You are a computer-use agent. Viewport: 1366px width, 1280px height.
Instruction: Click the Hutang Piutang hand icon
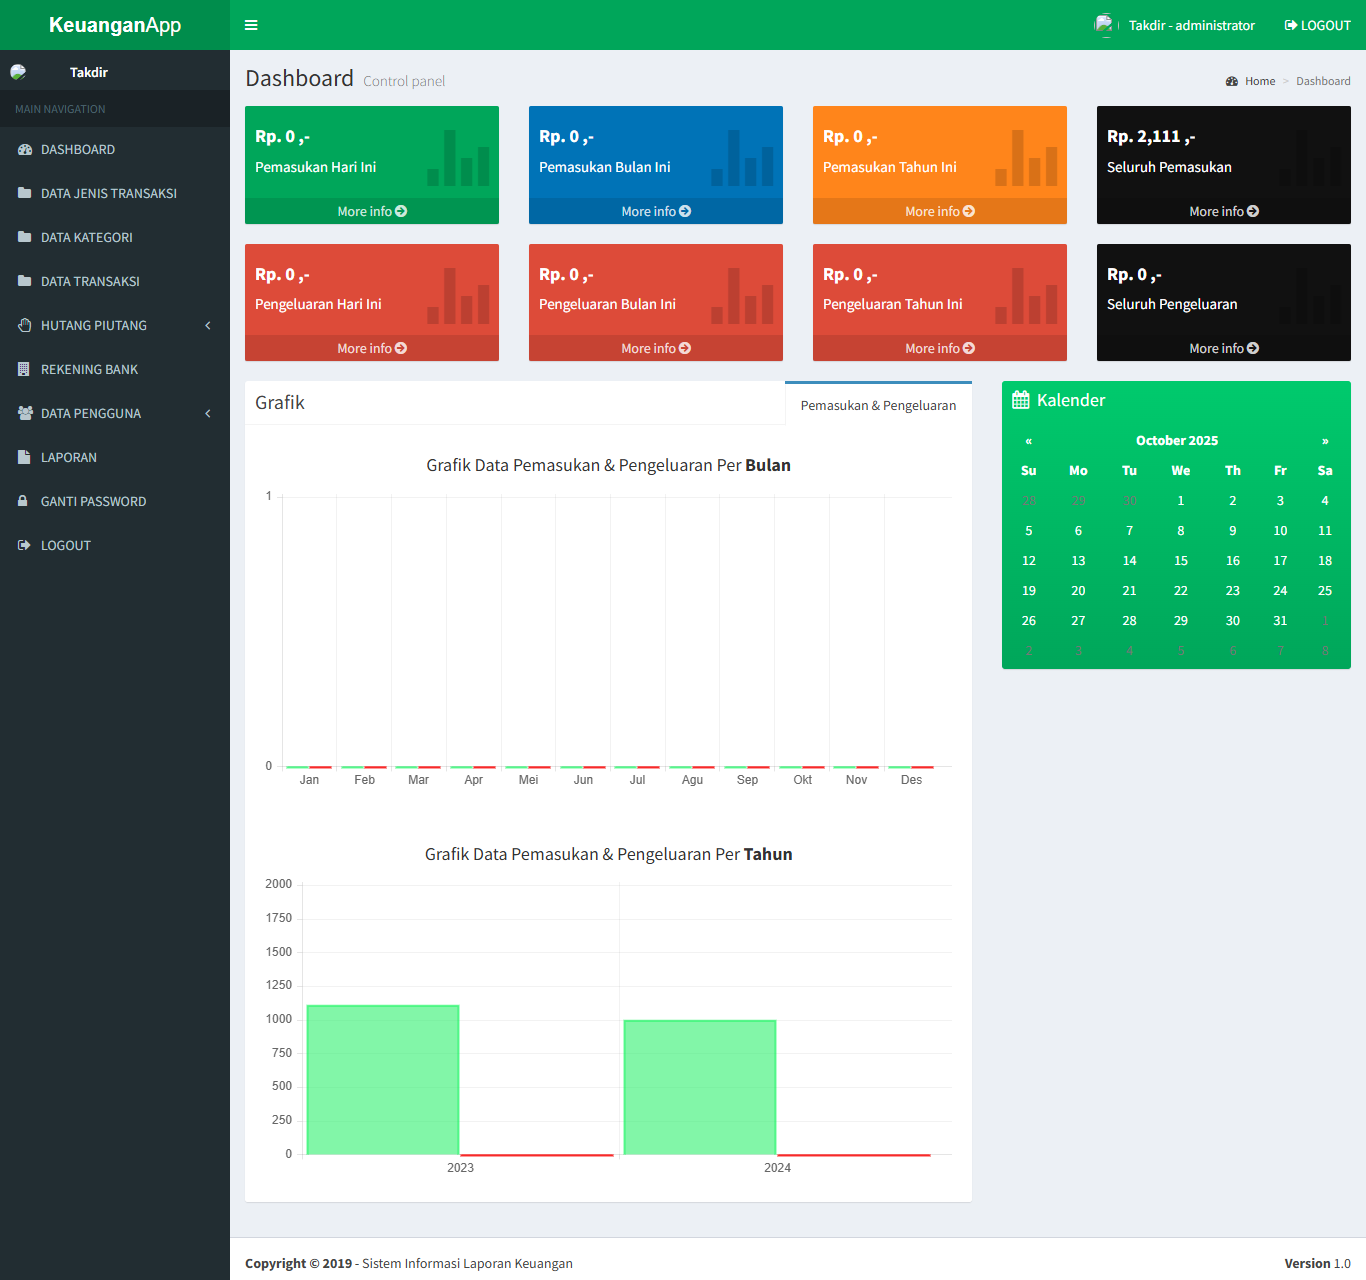click(25, 326)
